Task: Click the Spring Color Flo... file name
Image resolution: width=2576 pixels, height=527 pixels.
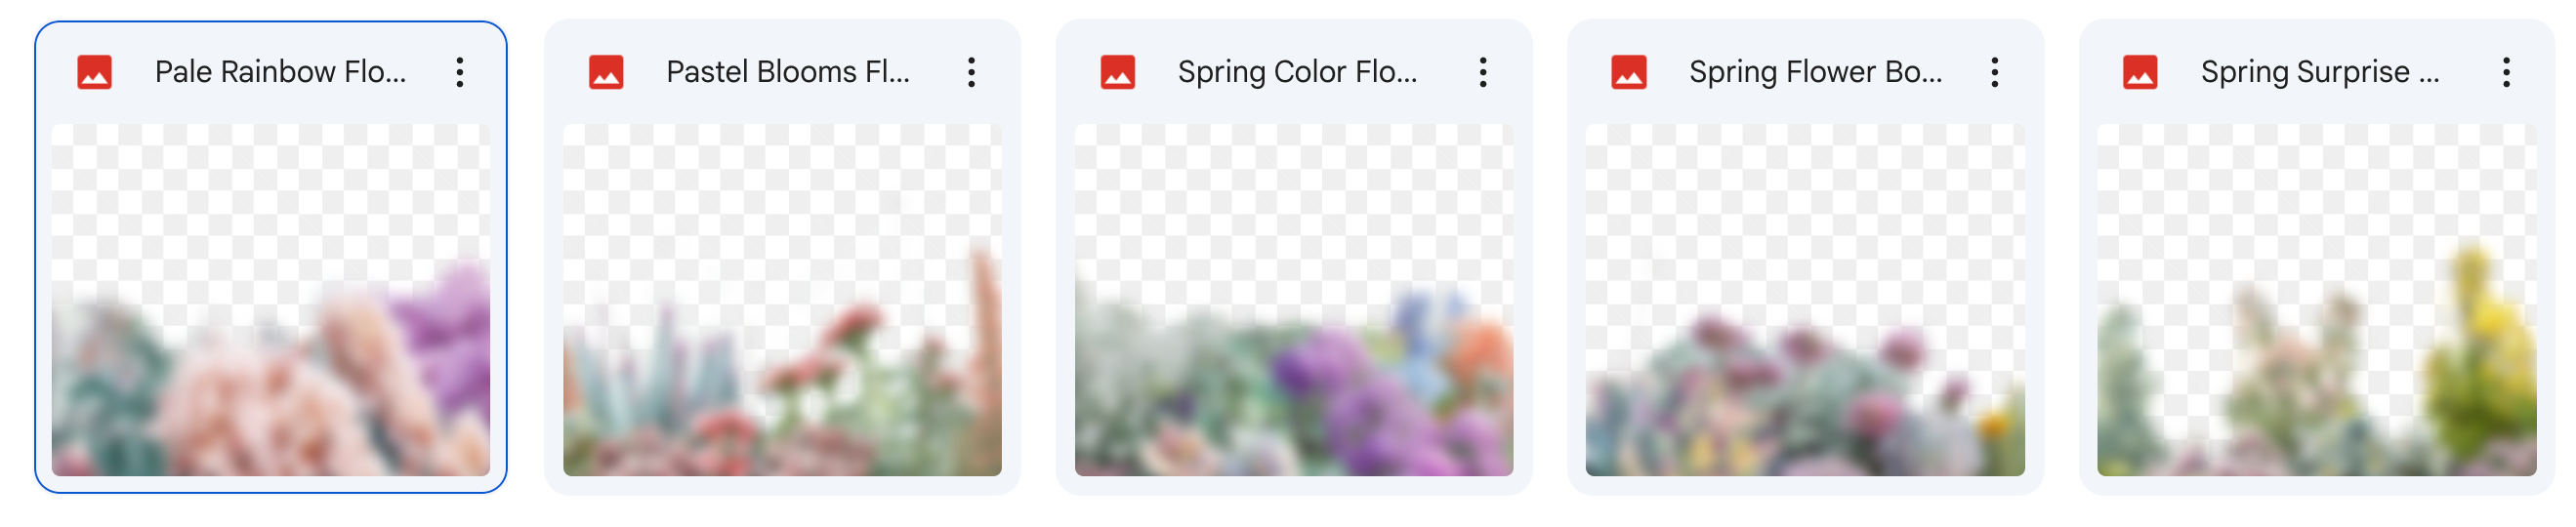Action: pyautogui.click(x=1297, y=72)
